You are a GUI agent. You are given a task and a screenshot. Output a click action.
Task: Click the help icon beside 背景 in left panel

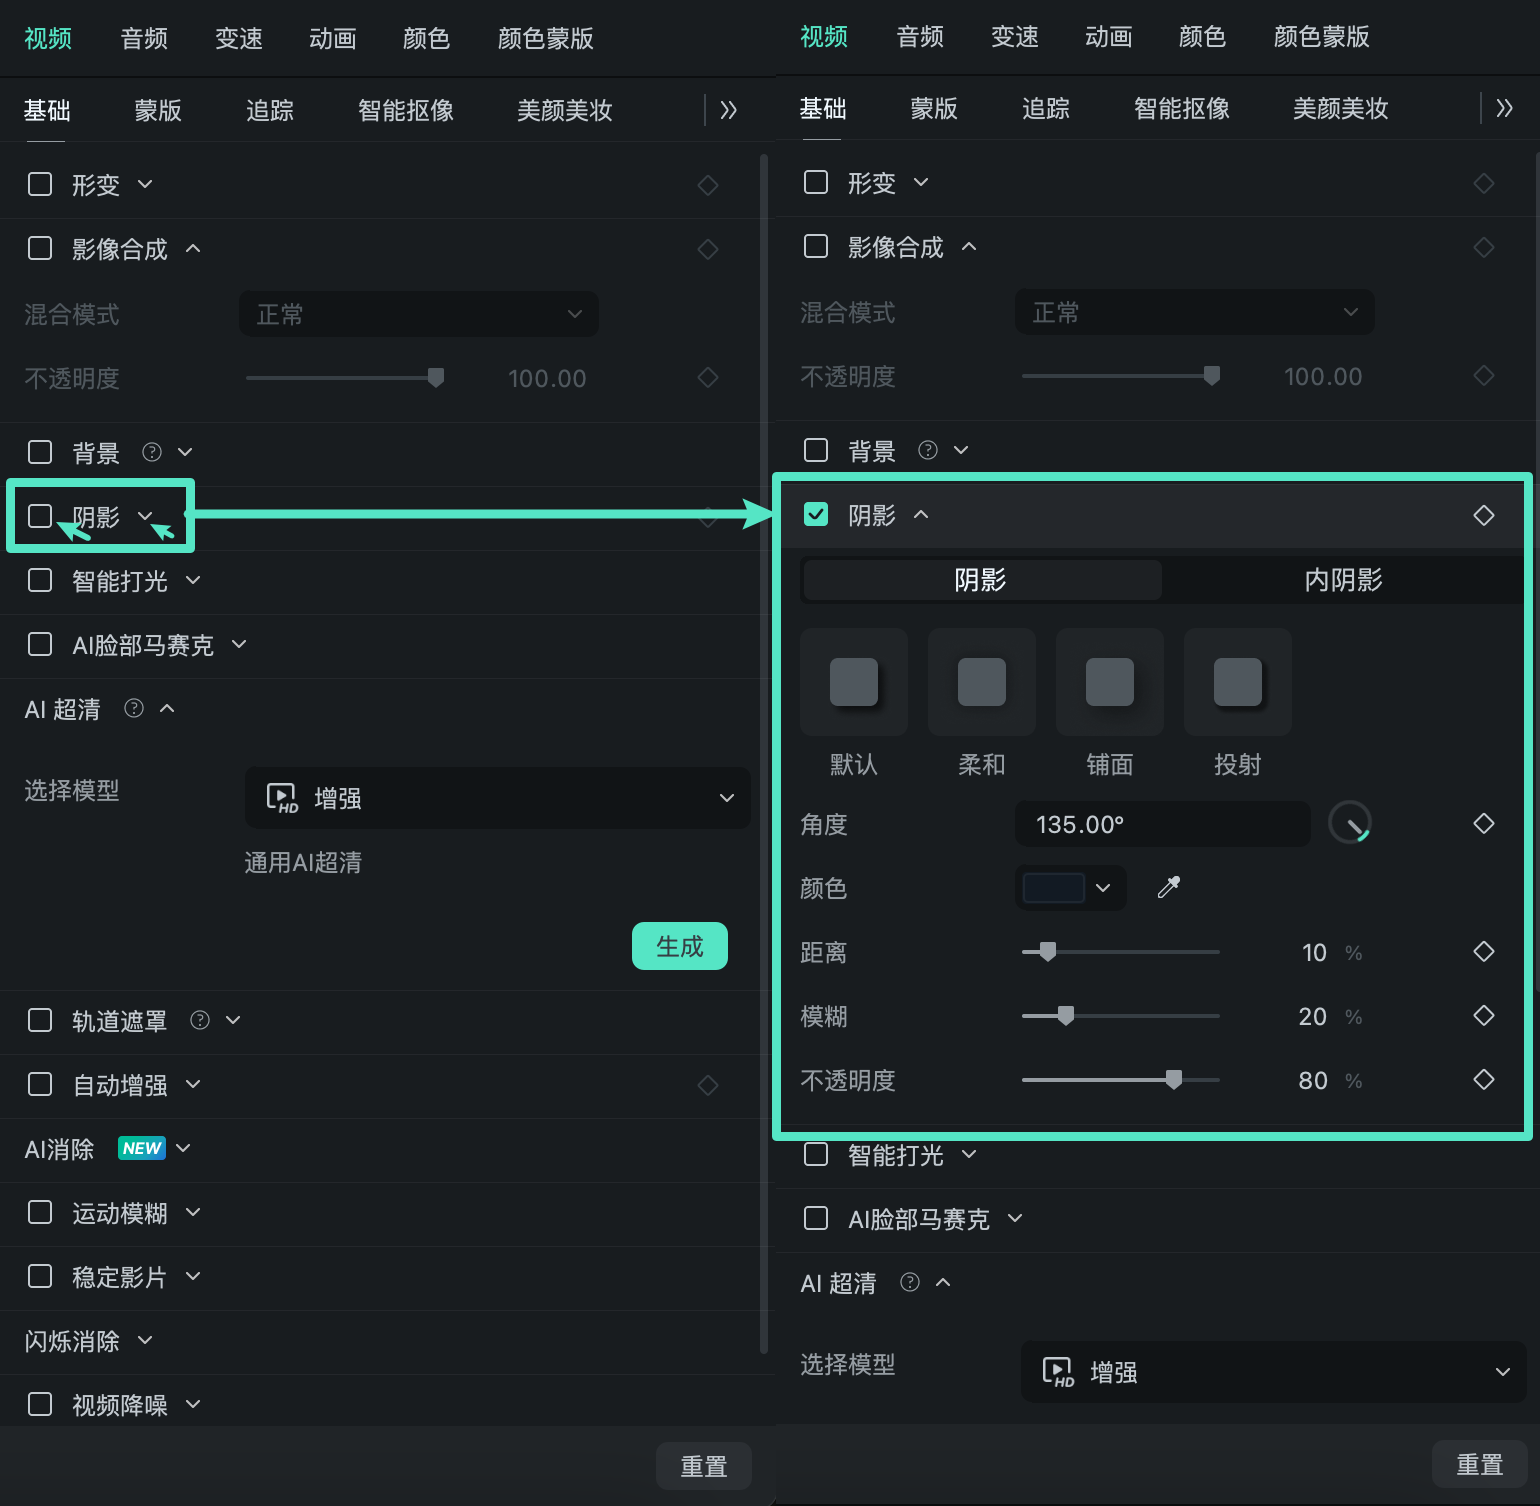pos(152,452)
